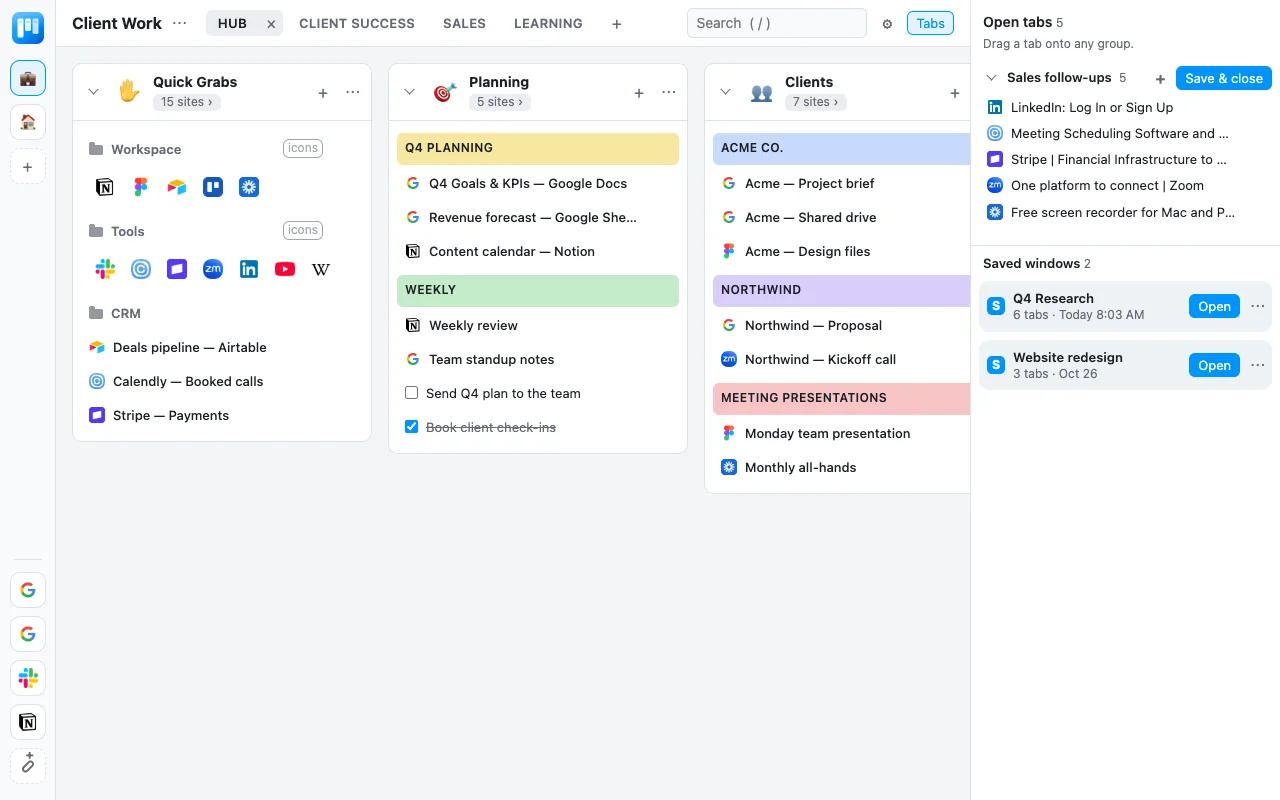Toggle the icons view for Workspace folder
The width and height of the screenshot is (1280, 800).
[303, 148]
